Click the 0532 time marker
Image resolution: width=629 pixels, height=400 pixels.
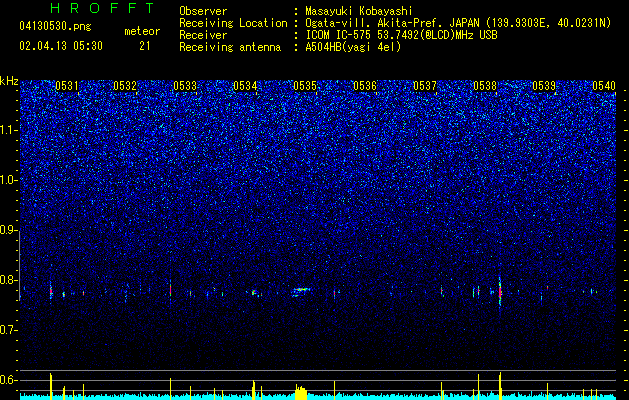(x=125, y=86)
